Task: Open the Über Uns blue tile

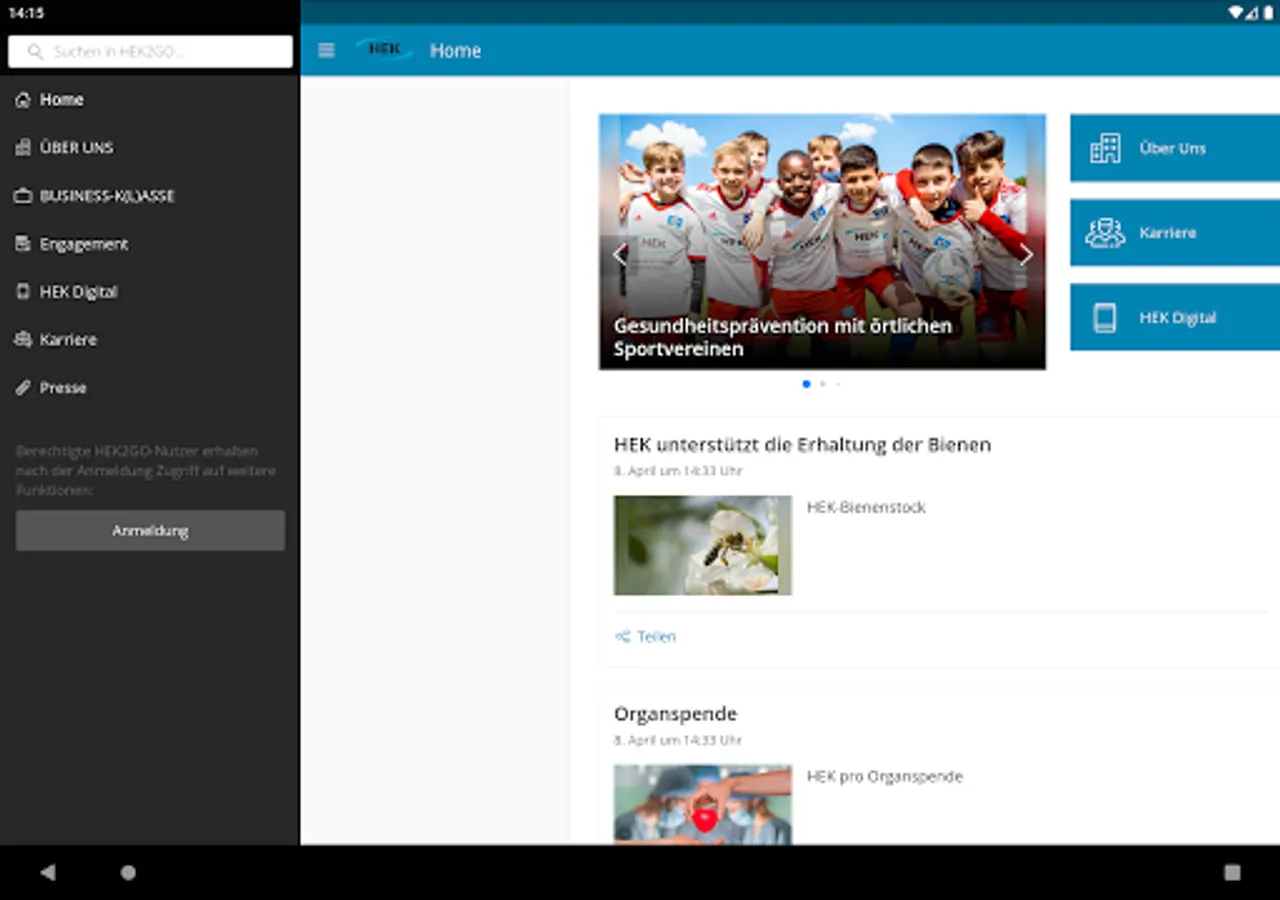Action: click(1175, 148)
